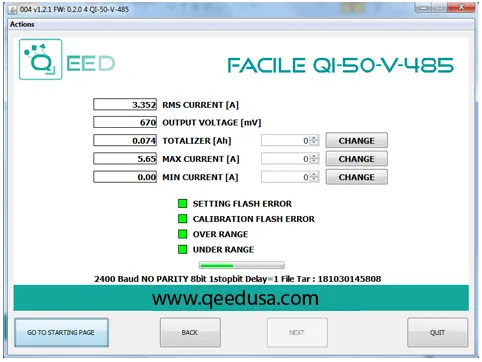Viewport: 482px width, 362px height.
Task: Click the MAX CURRENT [A] label
Action: tap(201, 159)
